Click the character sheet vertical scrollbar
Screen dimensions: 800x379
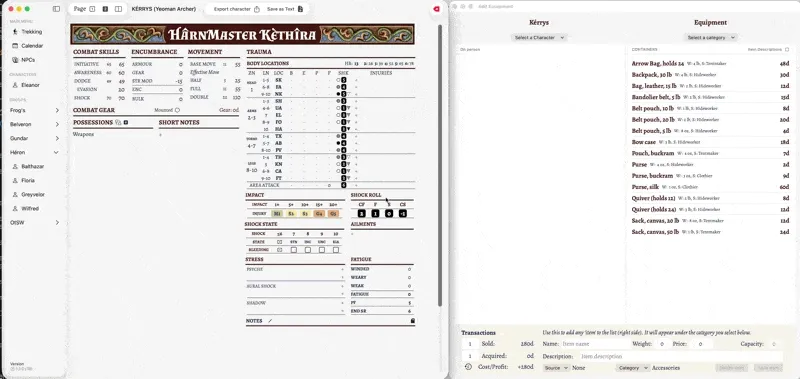pyautogui.click(x=440, y=166)
